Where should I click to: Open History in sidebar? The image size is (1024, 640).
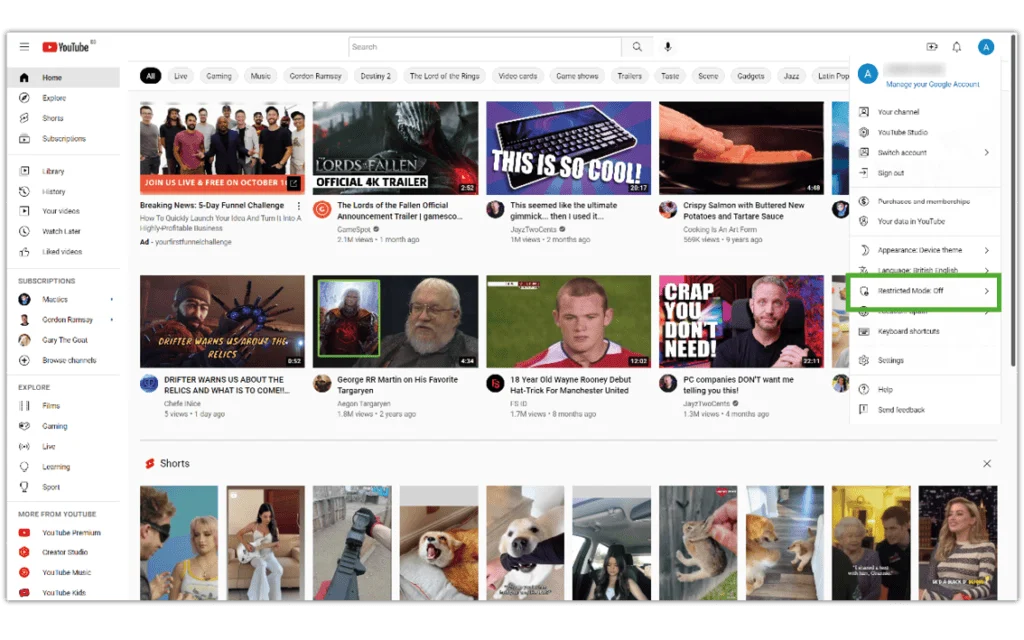coord(64,191)
